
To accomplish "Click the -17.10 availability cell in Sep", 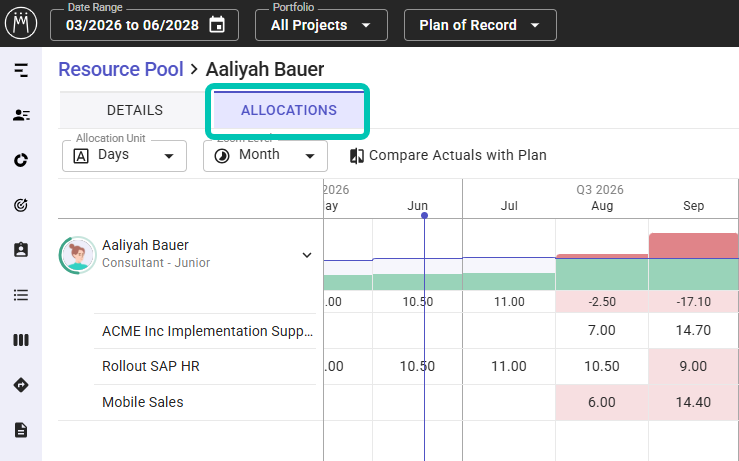I will pos(694,302).
